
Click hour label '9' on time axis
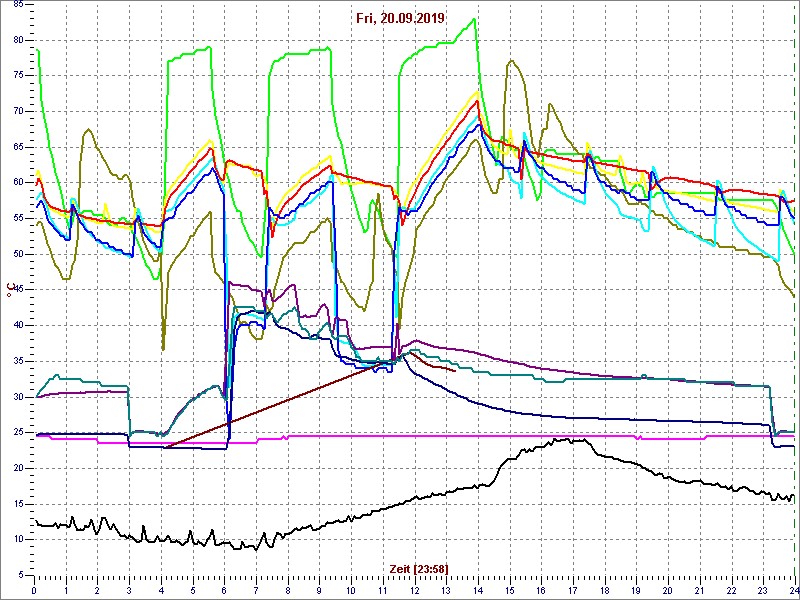tap(319, 591)
